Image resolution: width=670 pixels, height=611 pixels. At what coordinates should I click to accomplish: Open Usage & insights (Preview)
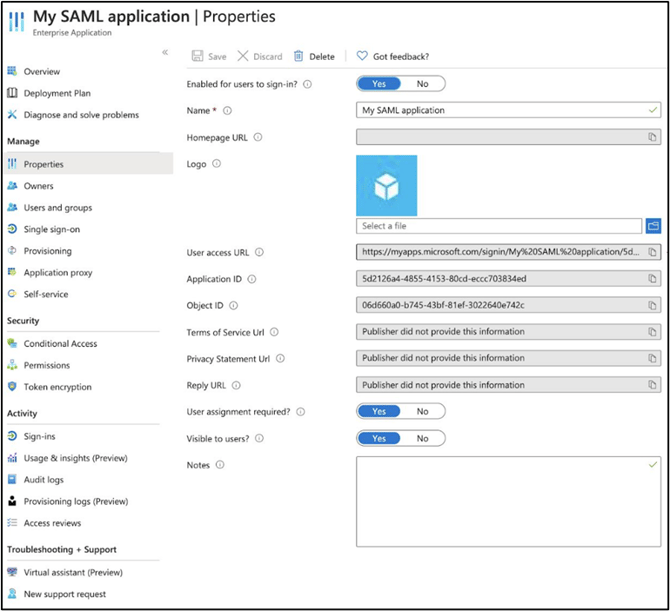click(75, 458)
